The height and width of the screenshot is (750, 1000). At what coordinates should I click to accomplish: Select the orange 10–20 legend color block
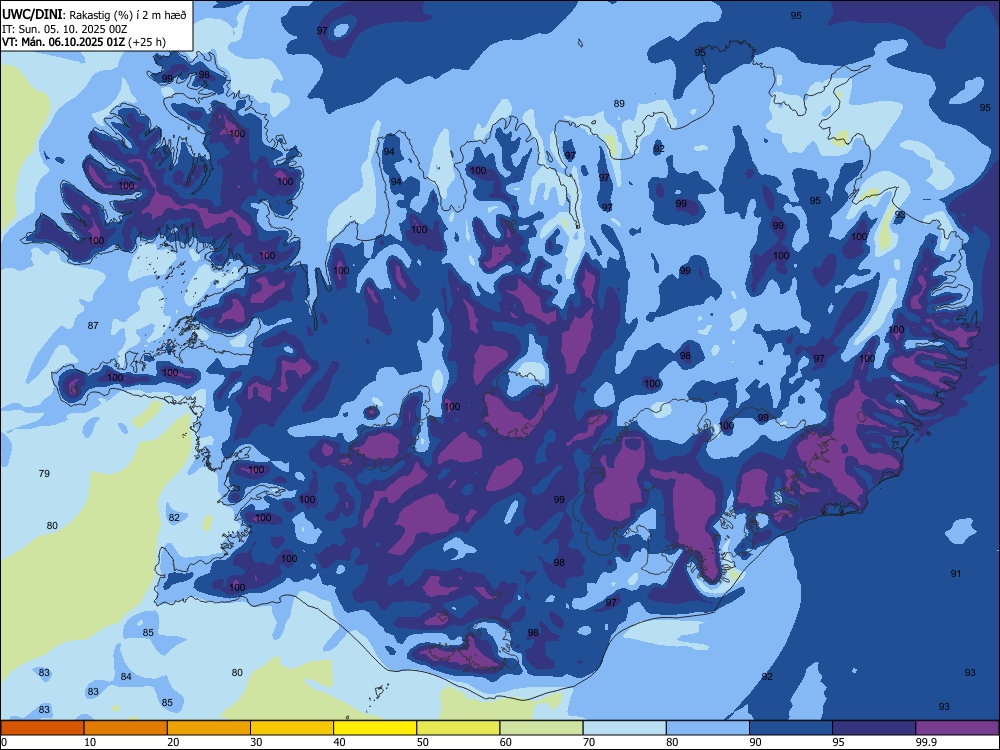click(126, 728)
